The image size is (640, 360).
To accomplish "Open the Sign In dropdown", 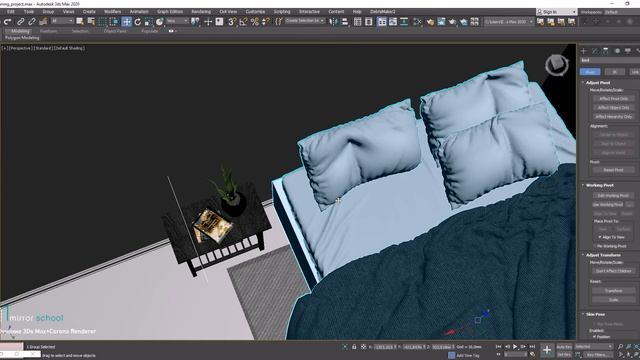I will click(x=556, y=12).
